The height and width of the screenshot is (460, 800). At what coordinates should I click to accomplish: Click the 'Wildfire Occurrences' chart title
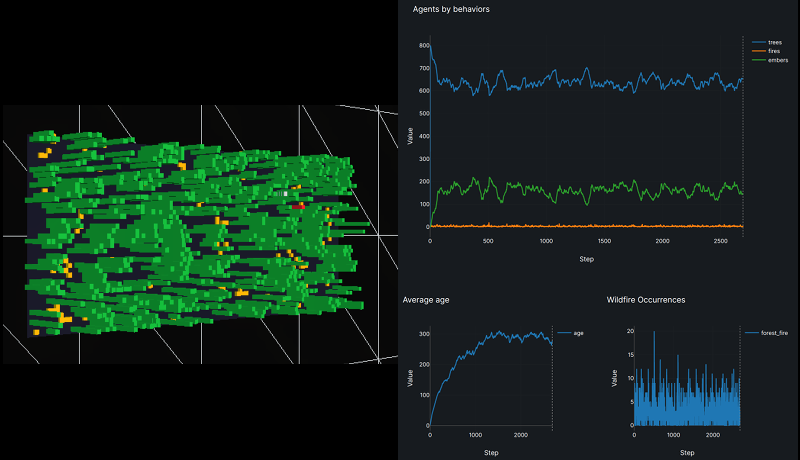coord(648,299)
